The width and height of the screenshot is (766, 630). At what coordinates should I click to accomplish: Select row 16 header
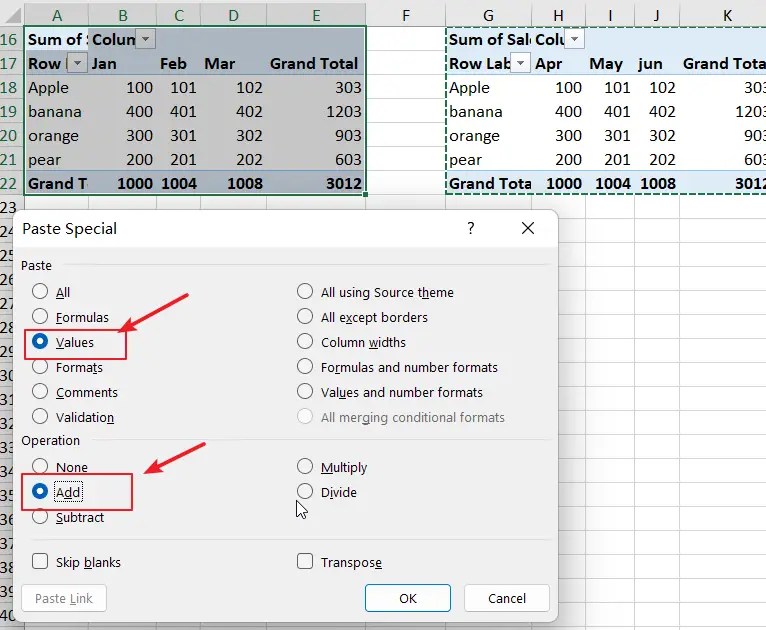pos(10,39)
